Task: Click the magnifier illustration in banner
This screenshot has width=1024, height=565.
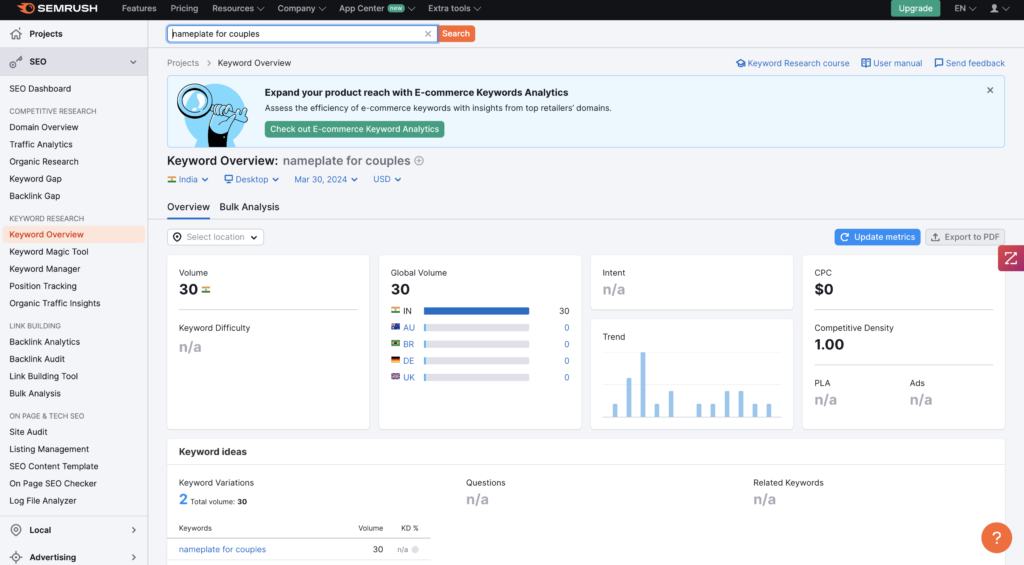Action: point(213,114)
